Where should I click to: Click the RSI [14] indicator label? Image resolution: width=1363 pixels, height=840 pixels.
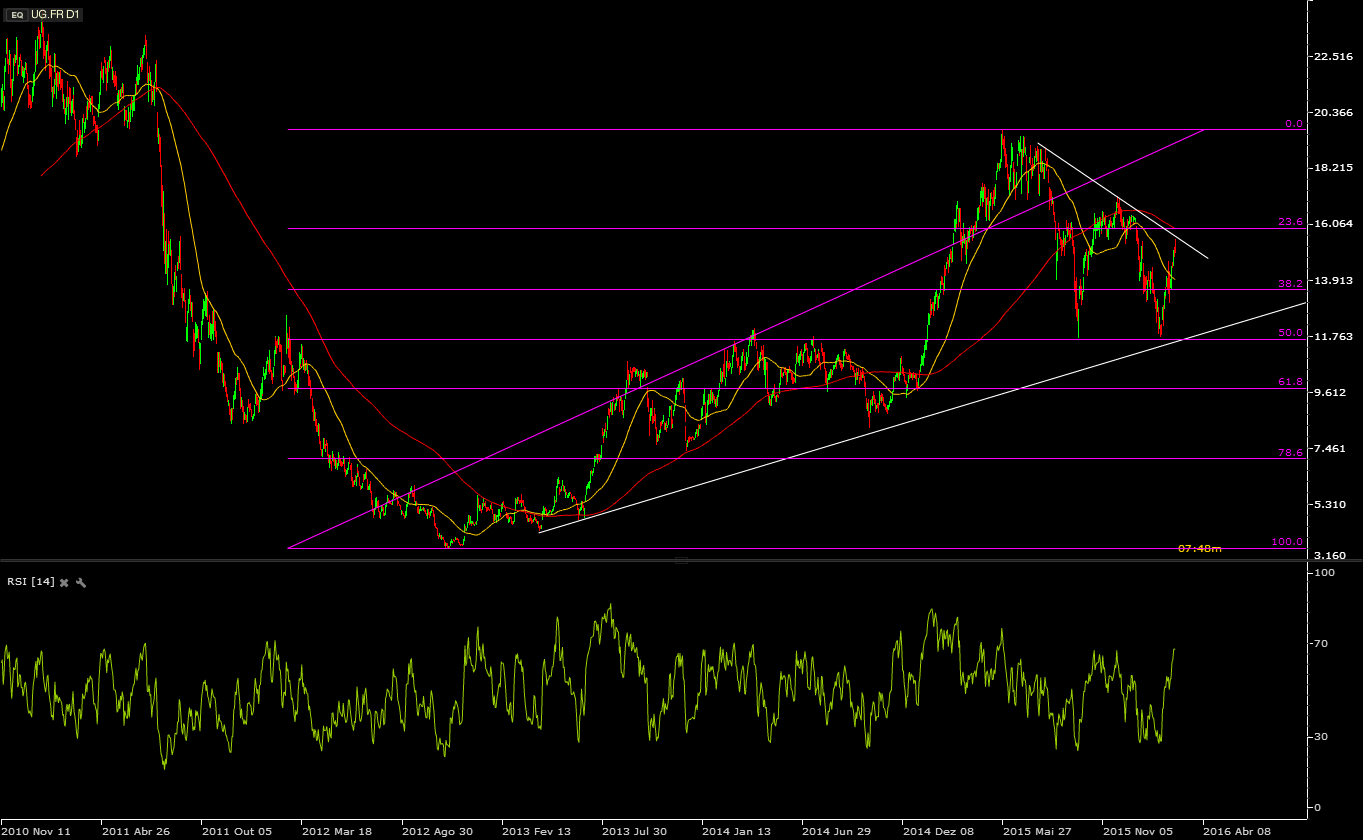[x=31, y=582]
